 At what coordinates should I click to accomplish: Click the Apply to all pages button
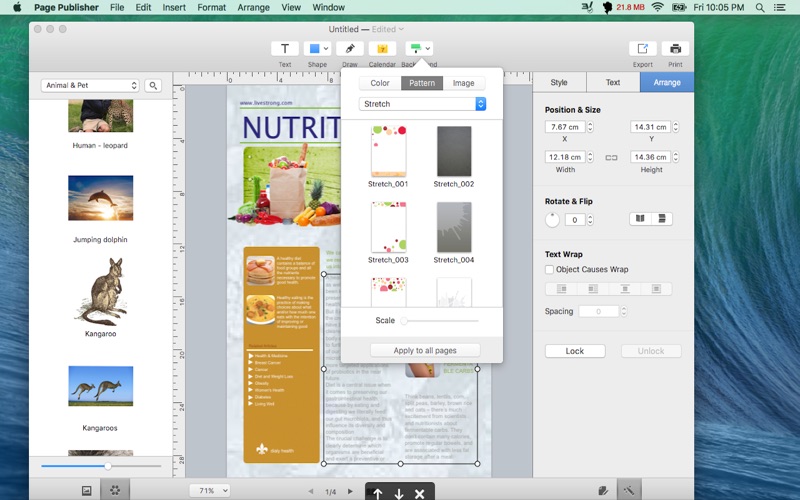(425, 351)
